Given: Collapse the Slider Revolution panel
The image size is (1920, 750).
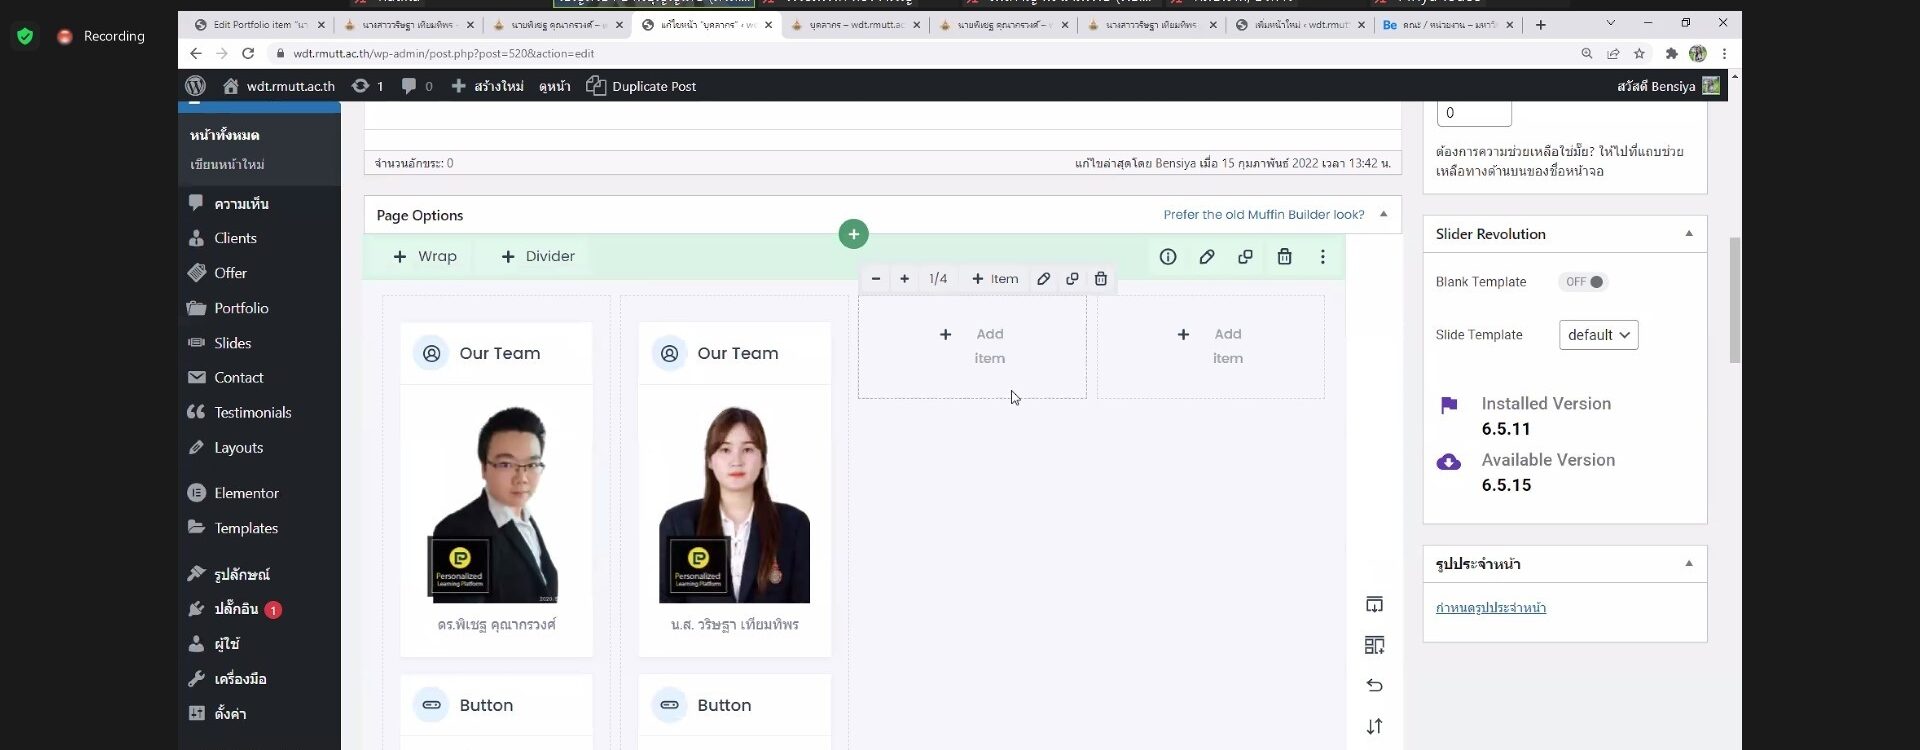Looking at the screenshot, I should [1689, 234].
